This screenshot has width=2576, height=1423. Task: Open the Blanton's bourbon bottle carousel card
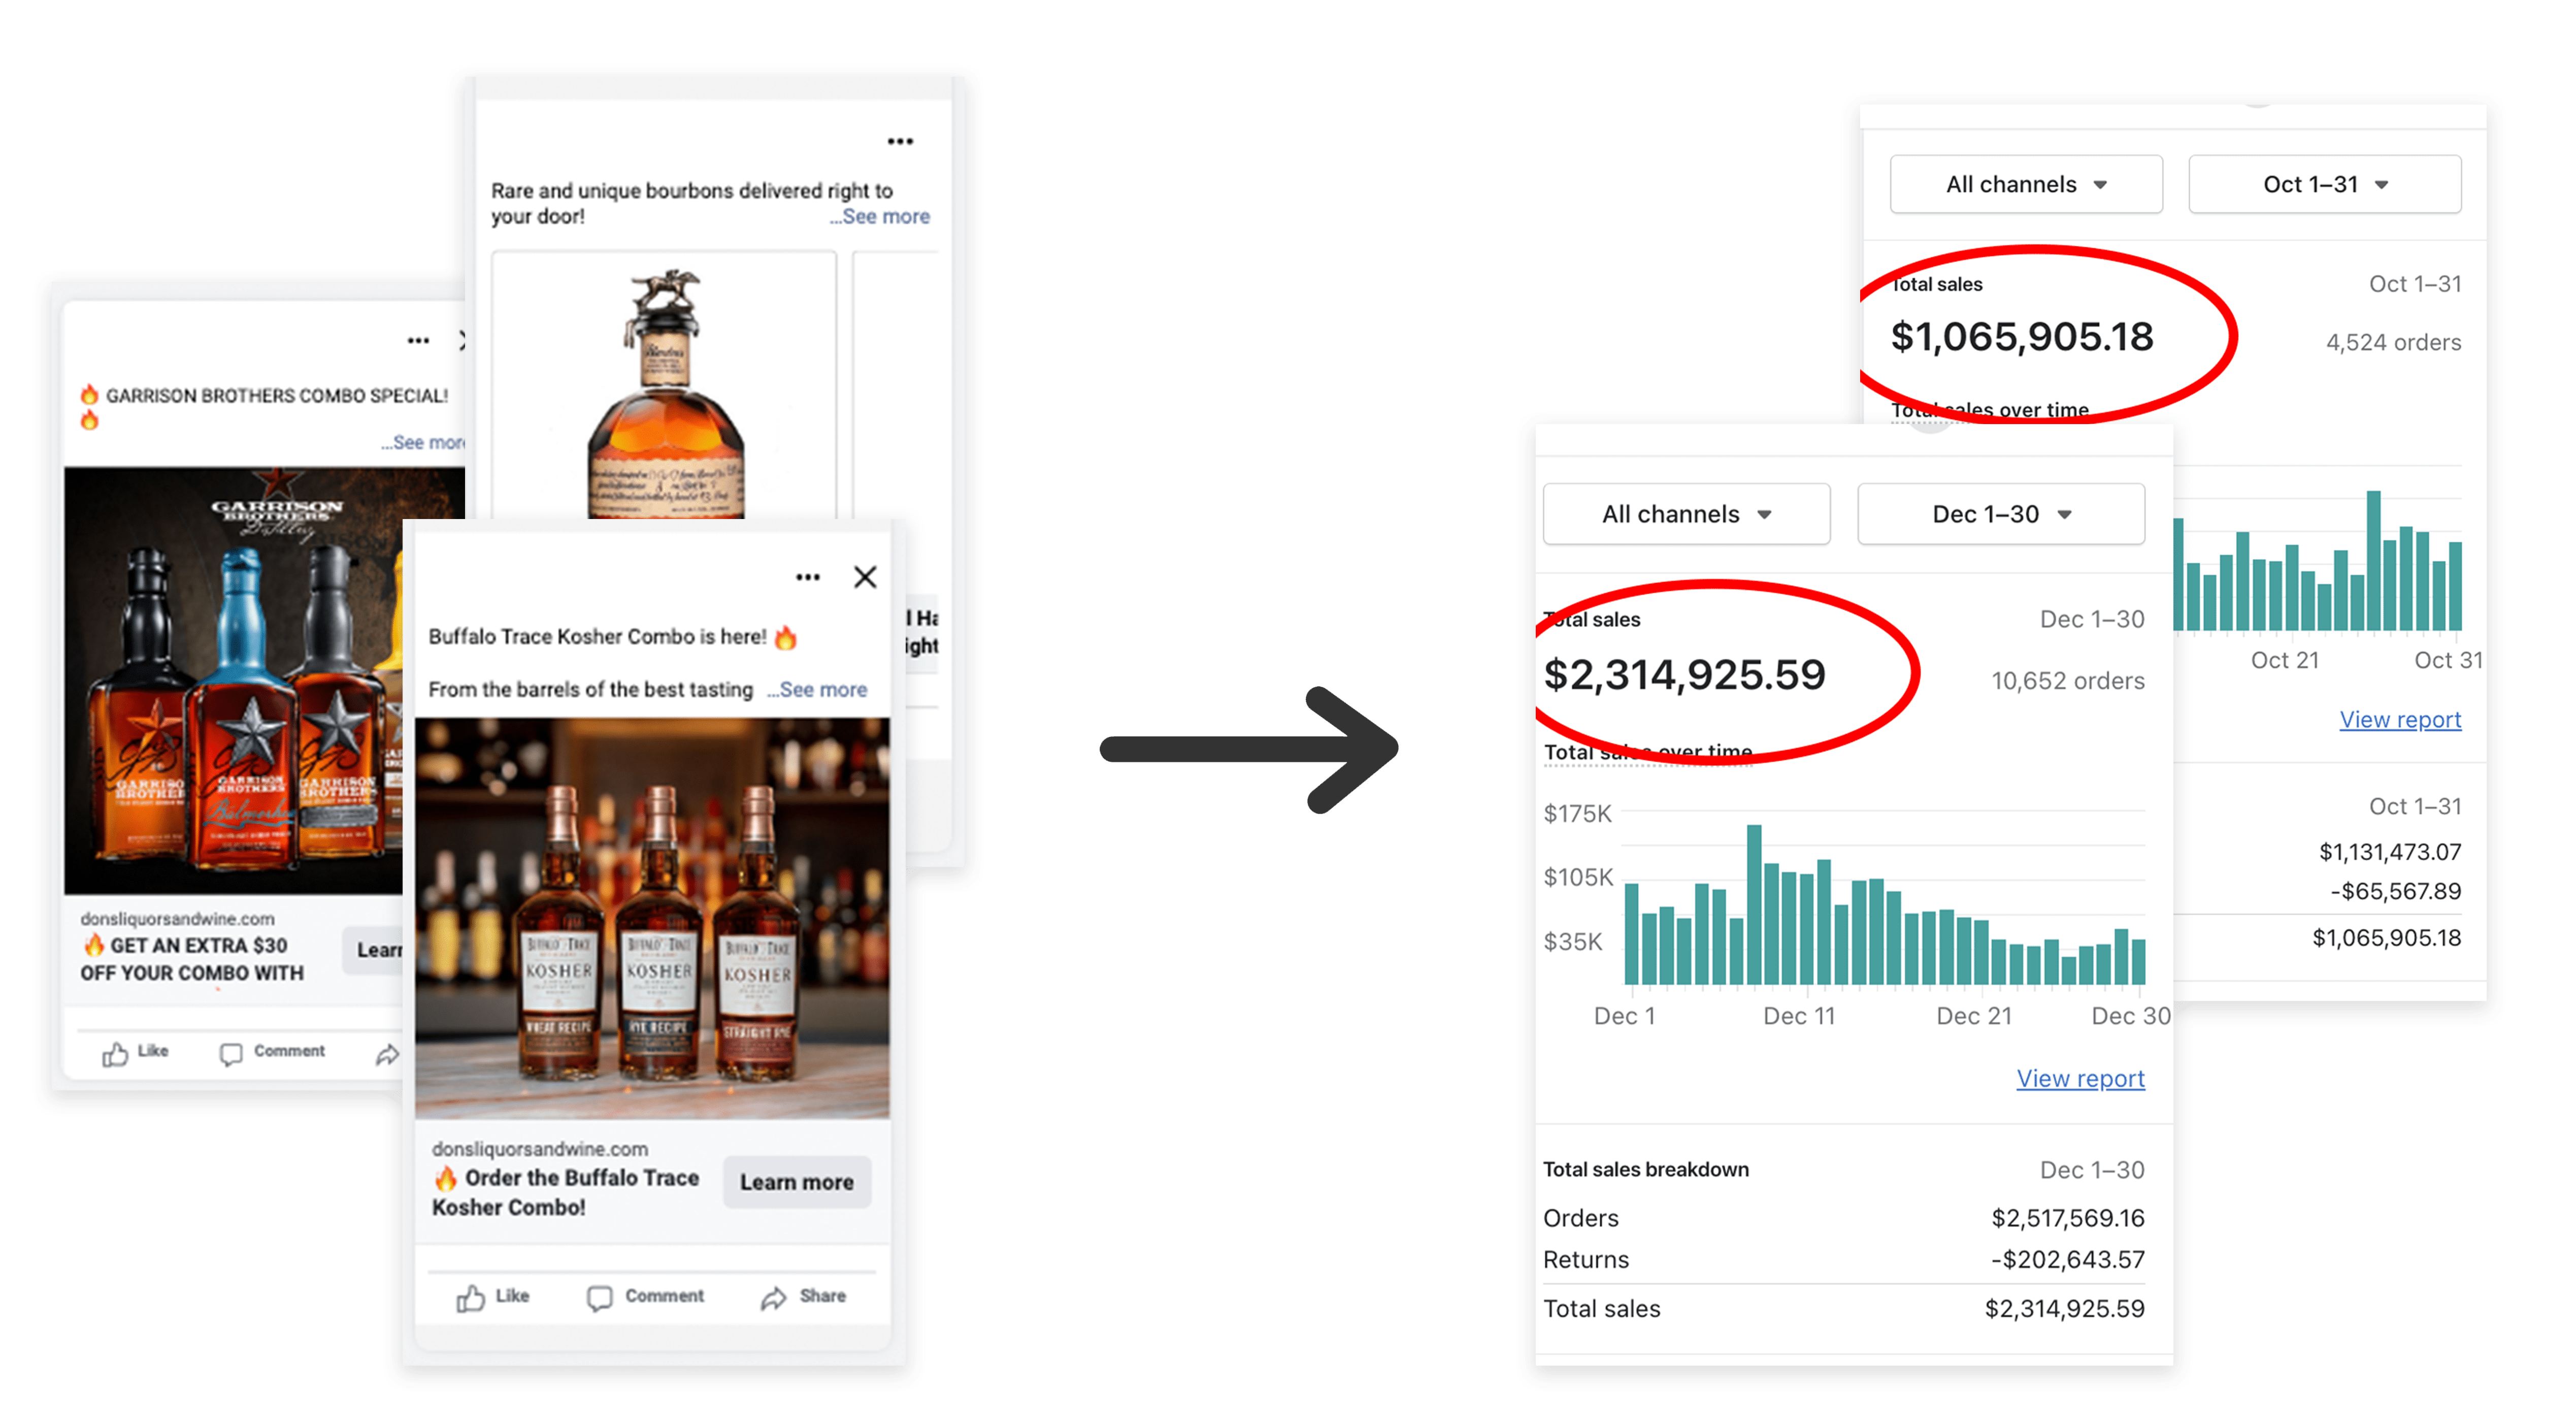(664, 385)
